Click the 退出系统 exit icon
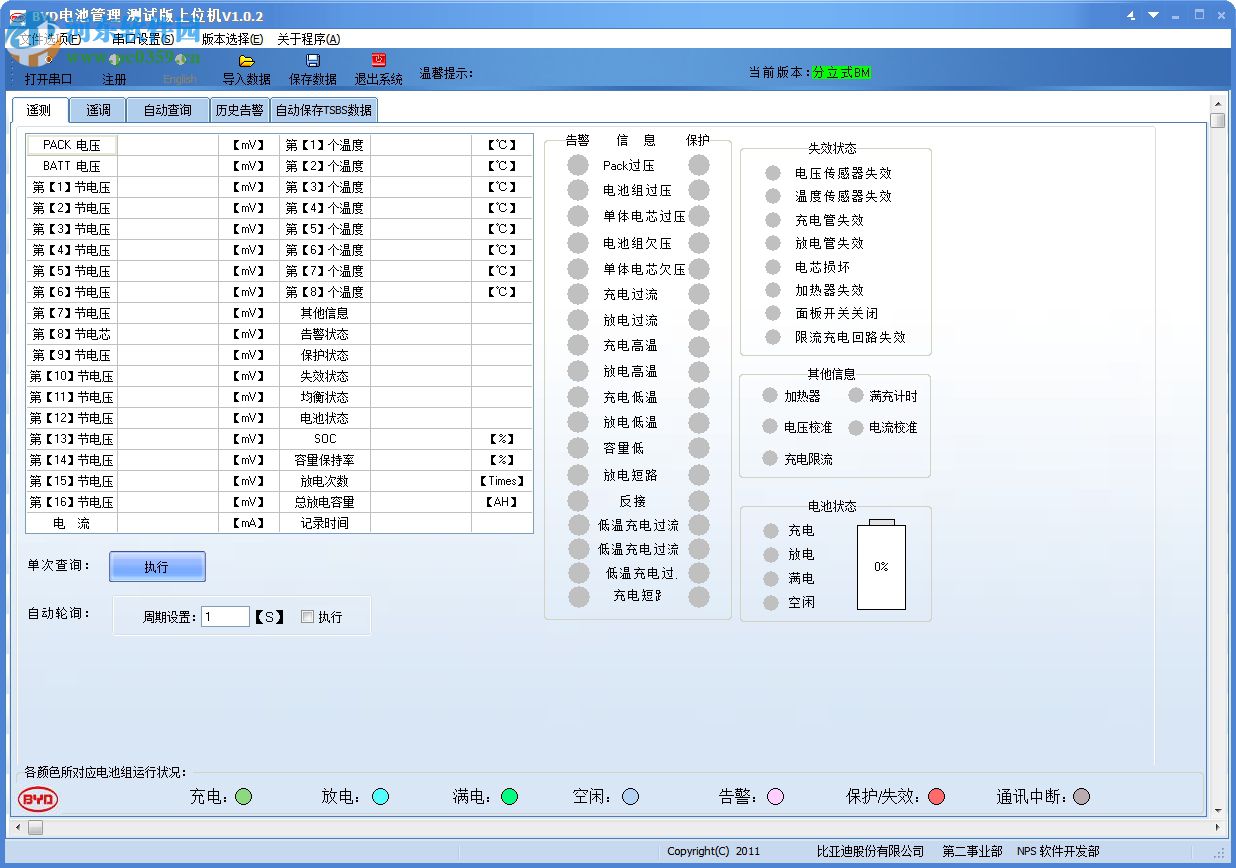This screenshot has height=868, width=1236. 377,60
